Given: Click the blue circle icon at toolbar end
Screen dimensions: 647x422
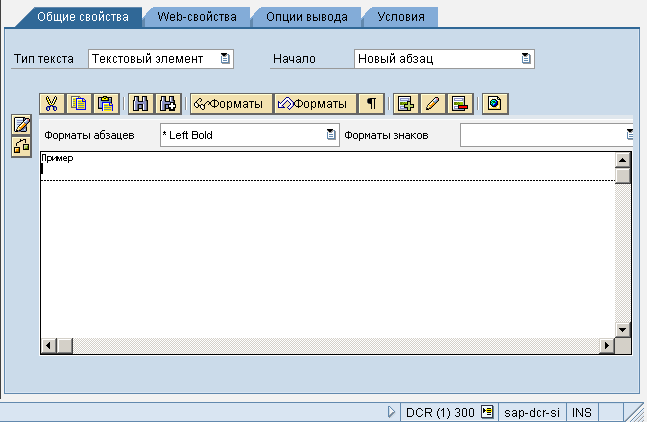Looking at the screenshot, I should coord(494,103).
